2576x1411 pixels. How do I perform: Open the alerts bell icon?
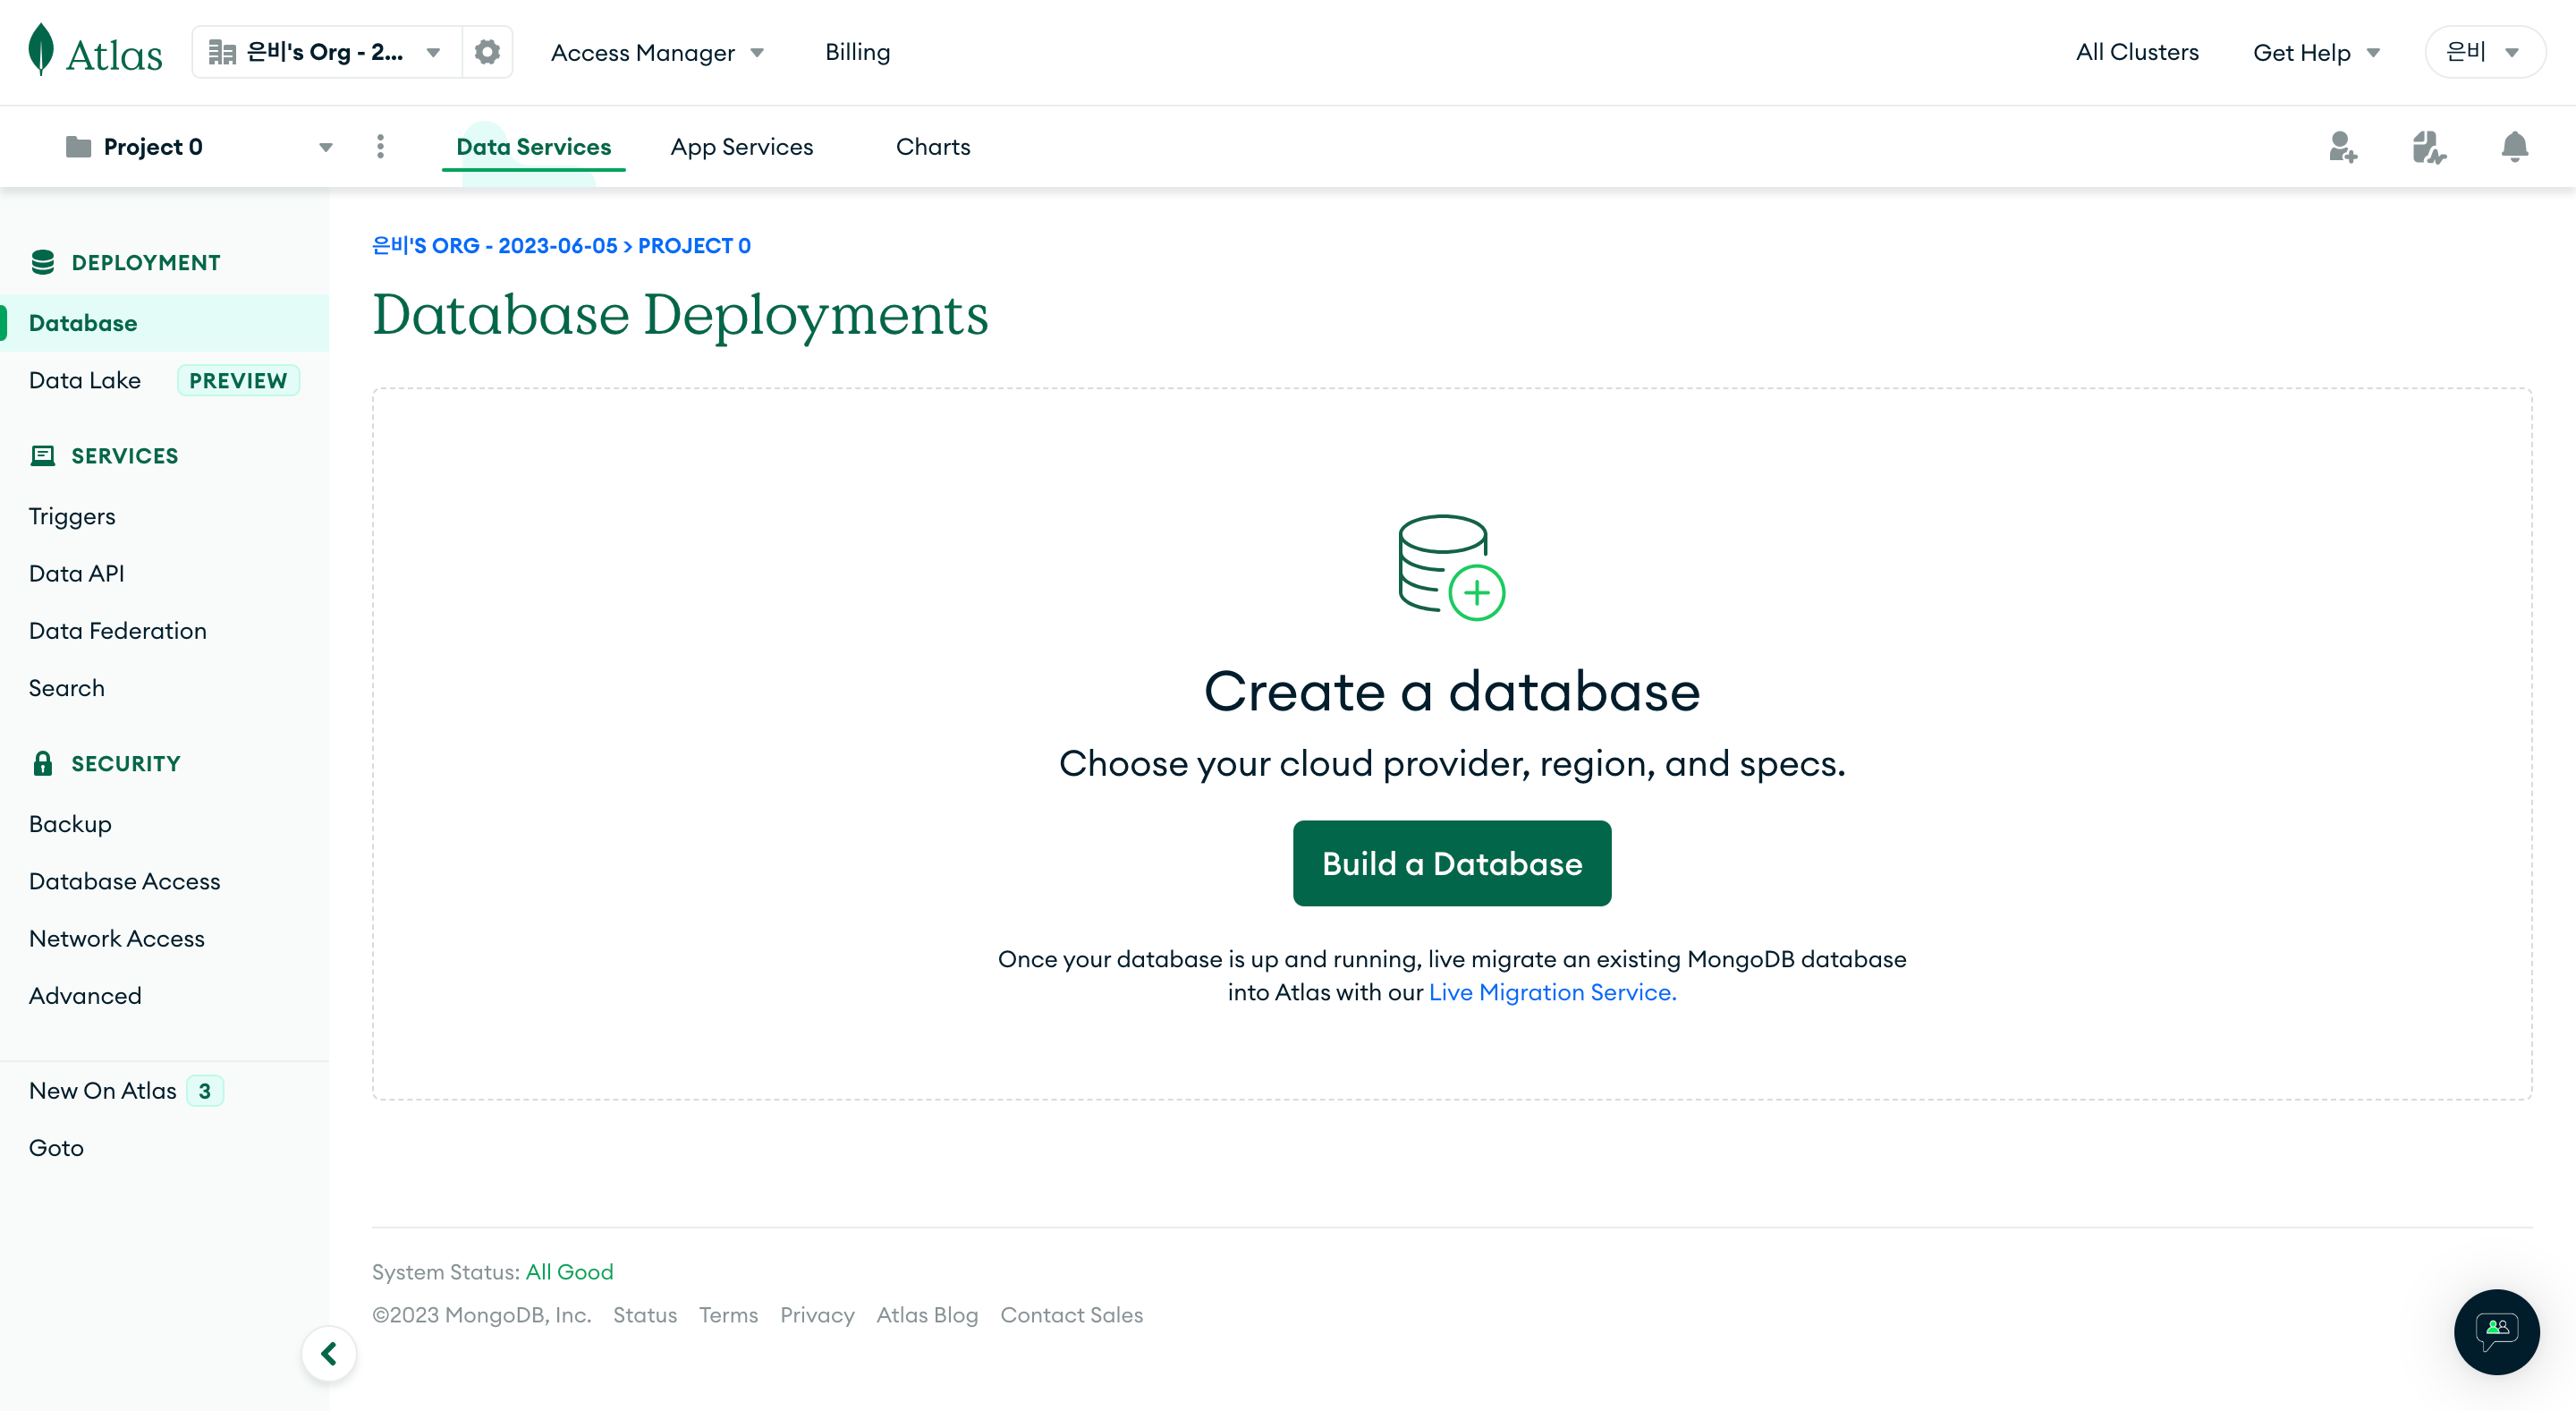click(x=2514, y=147)
